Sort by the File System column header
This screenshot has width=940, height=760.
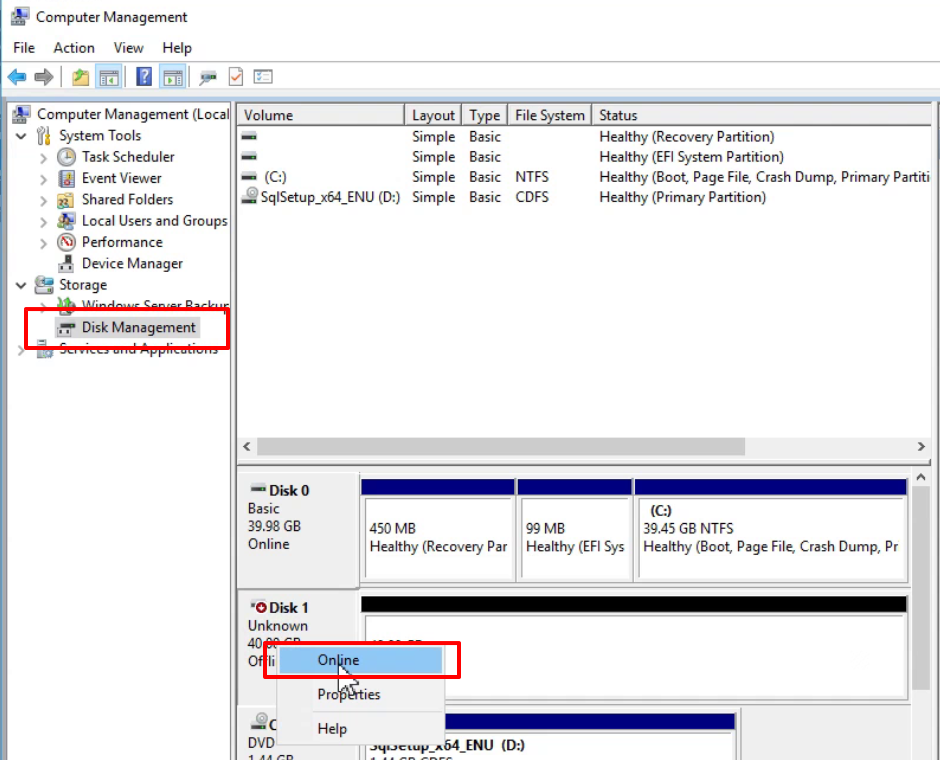tap(550, 115)
